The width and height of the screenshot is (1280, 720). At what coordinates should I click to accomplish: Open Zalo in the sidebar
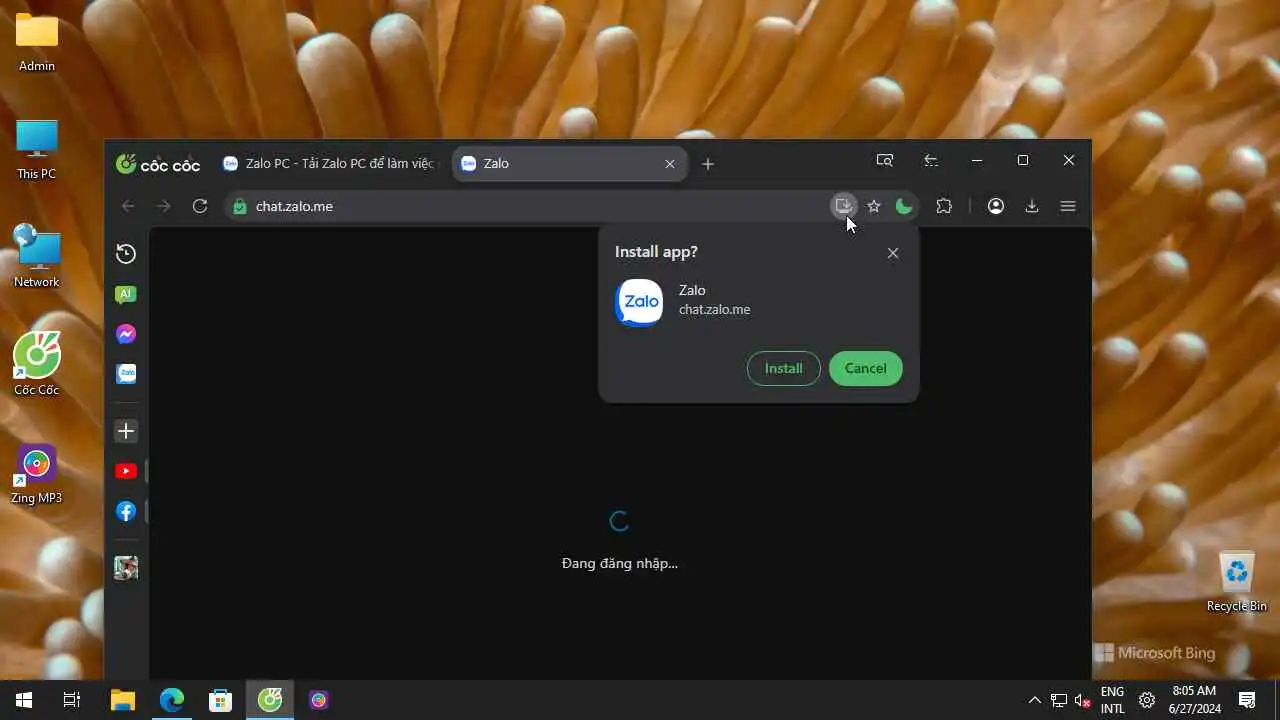(x=126, y=374)
